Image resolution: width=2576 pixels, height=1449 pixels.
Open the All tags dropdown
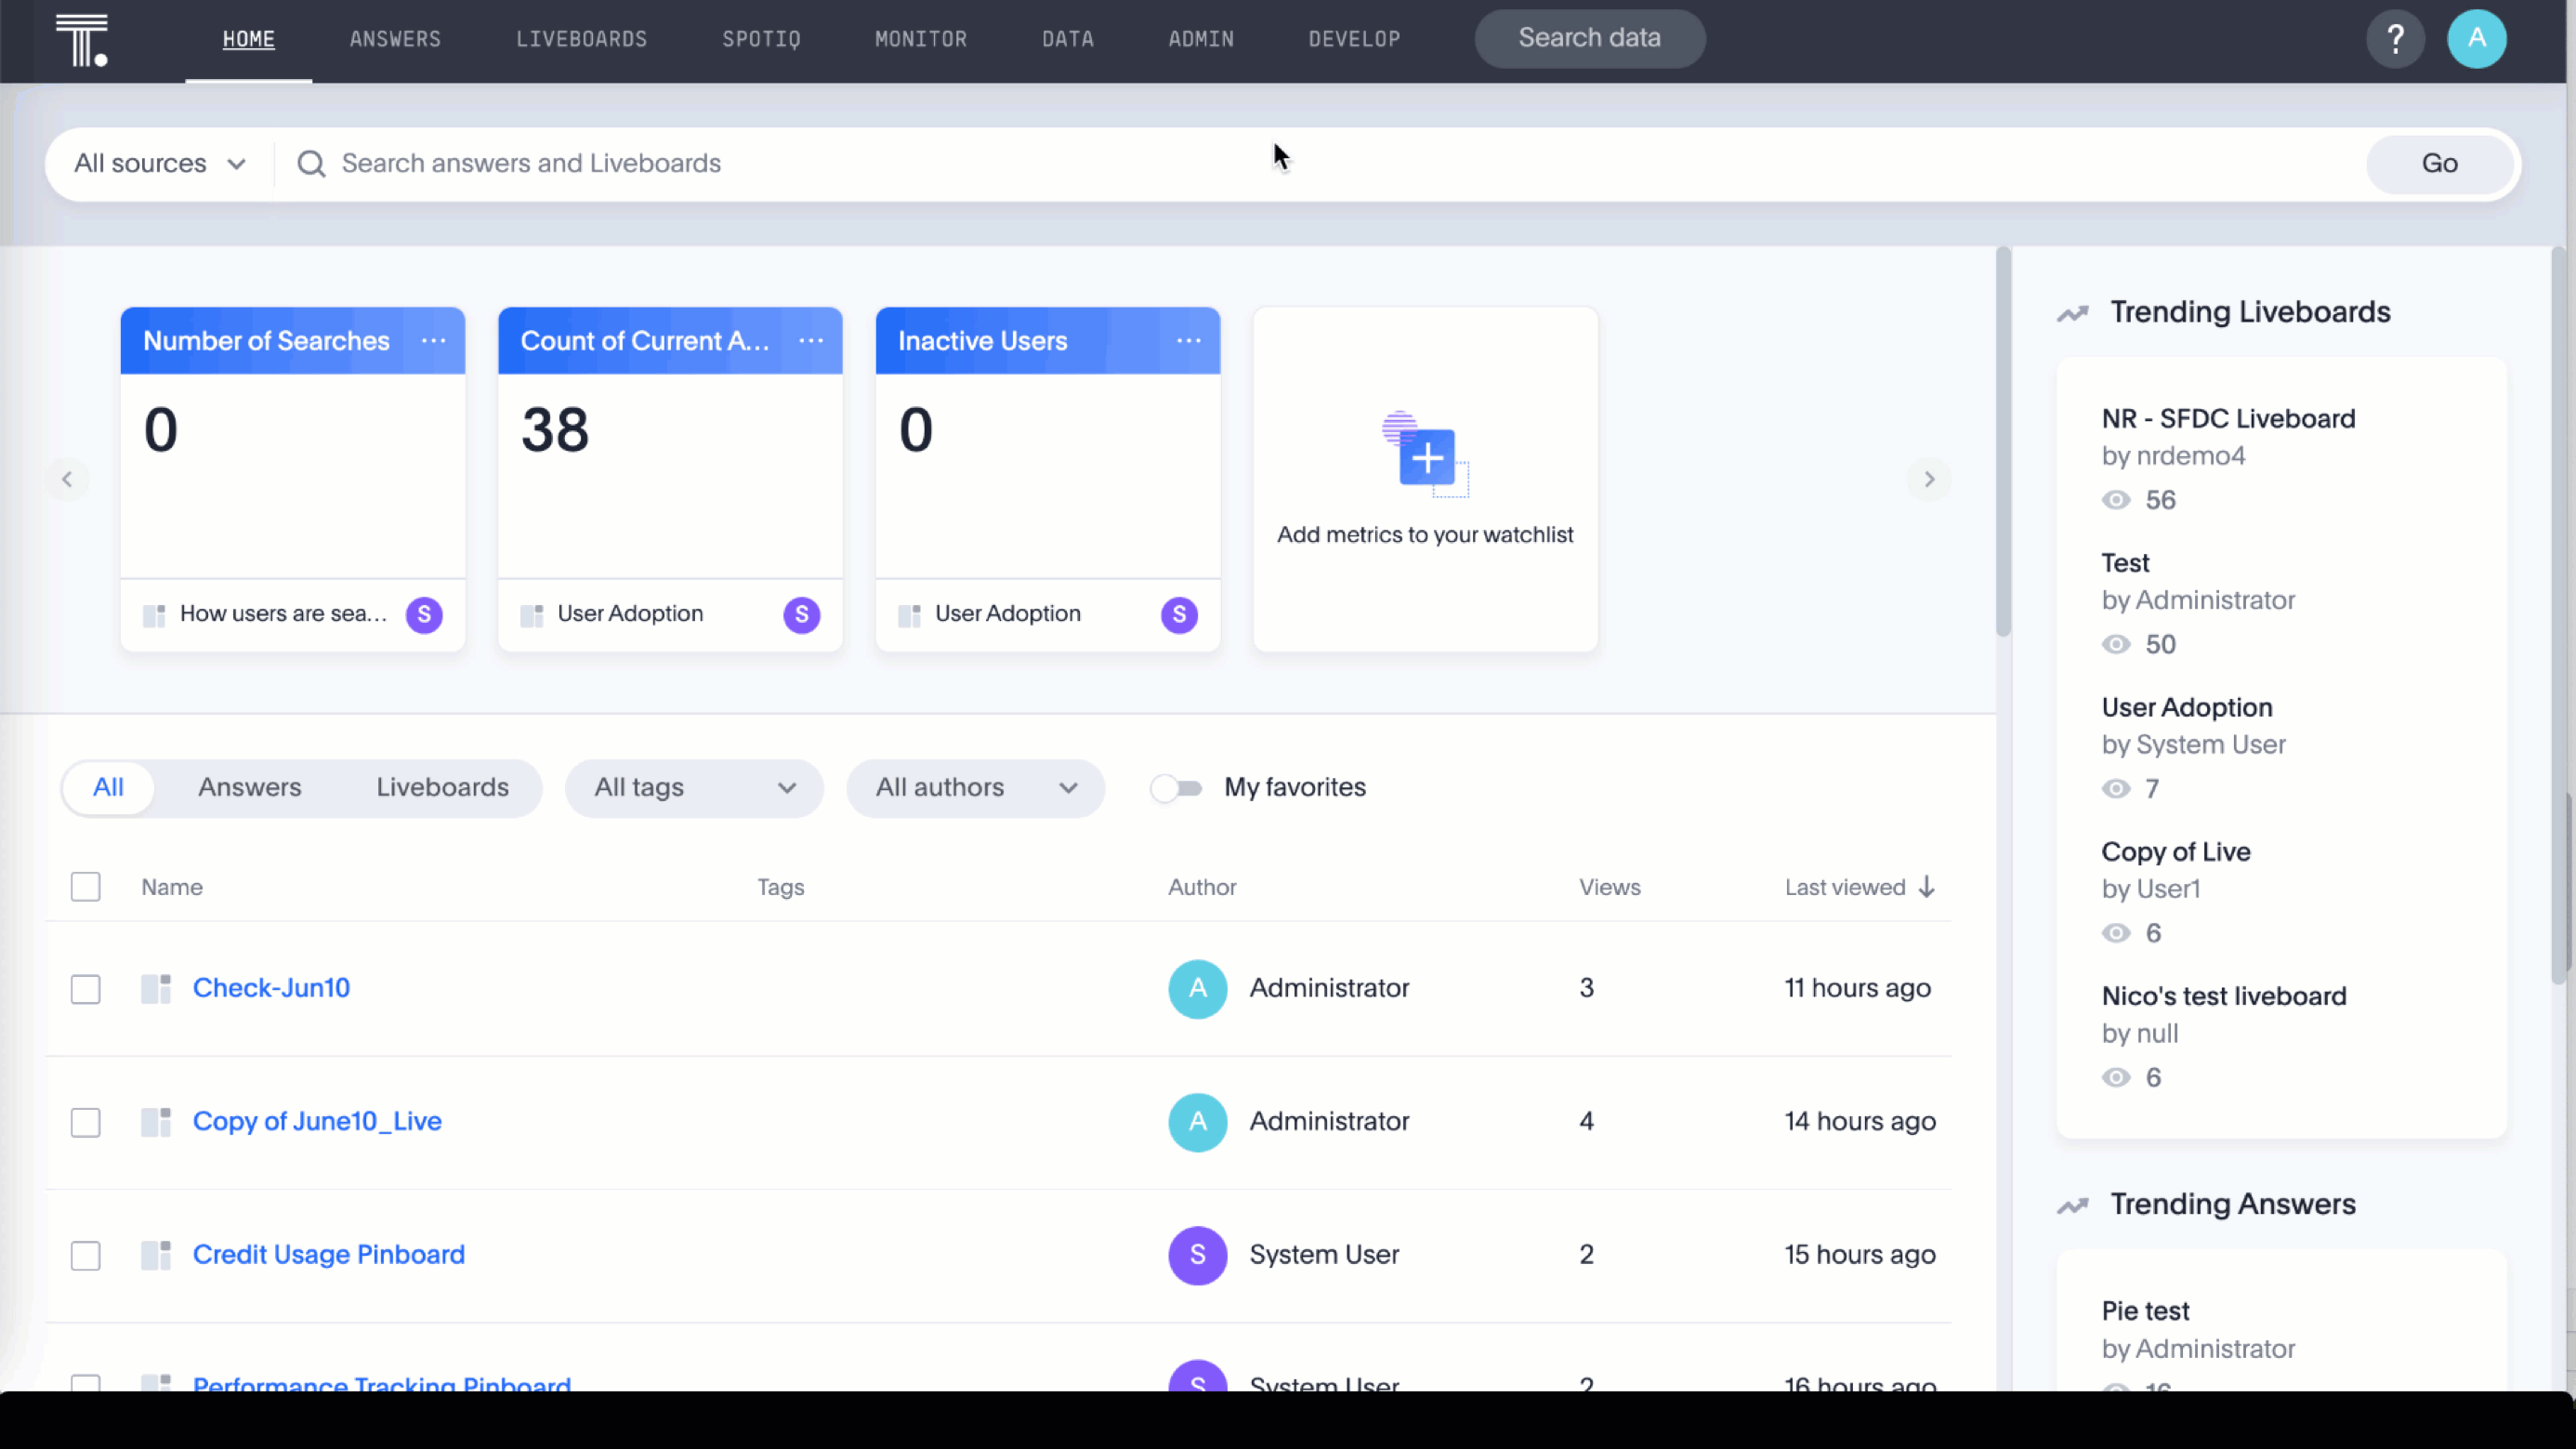coord(694,788)
